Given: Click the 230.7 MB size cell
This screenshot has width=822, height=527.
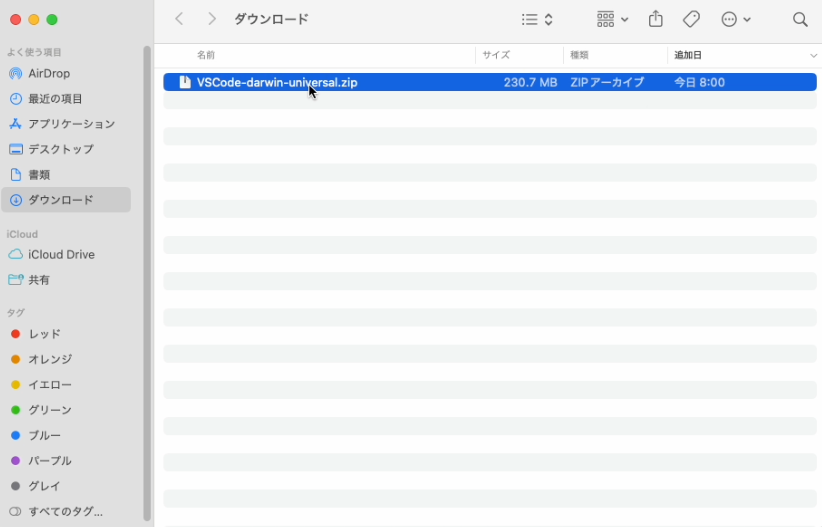Looking at the screenshot, I should coord(531,82).
